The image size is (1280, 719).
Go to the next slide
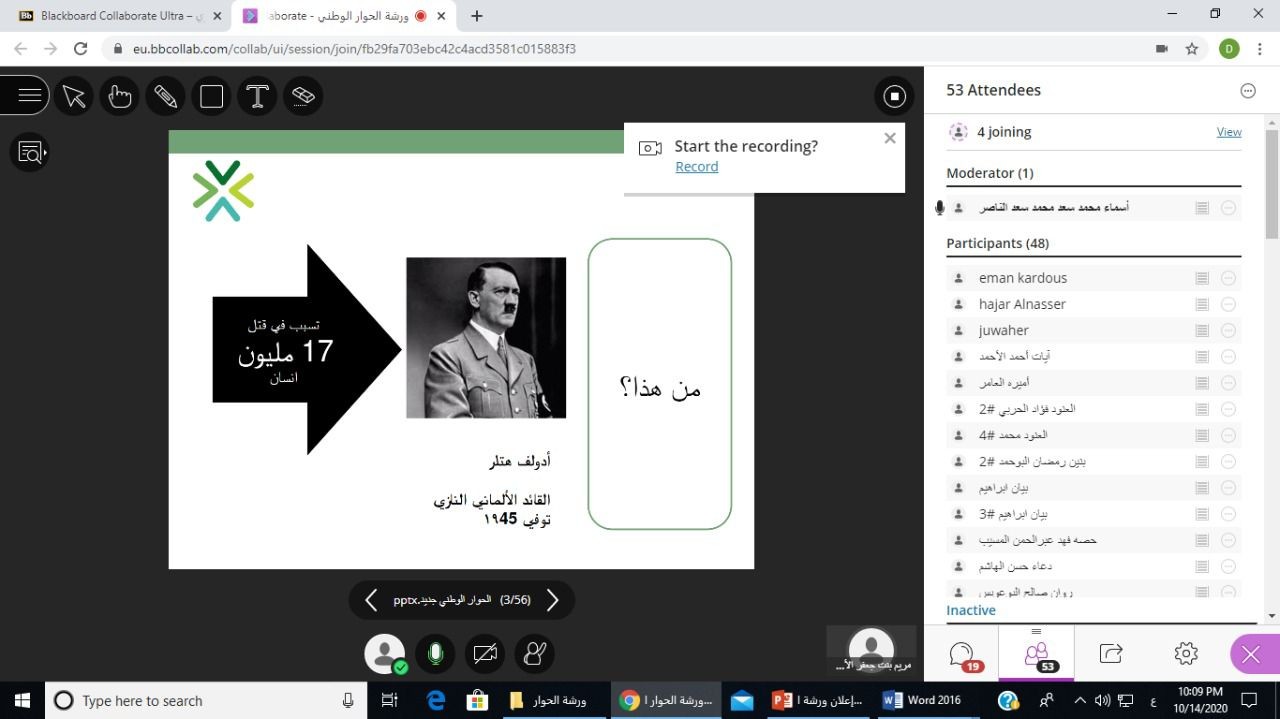[552, 600]
